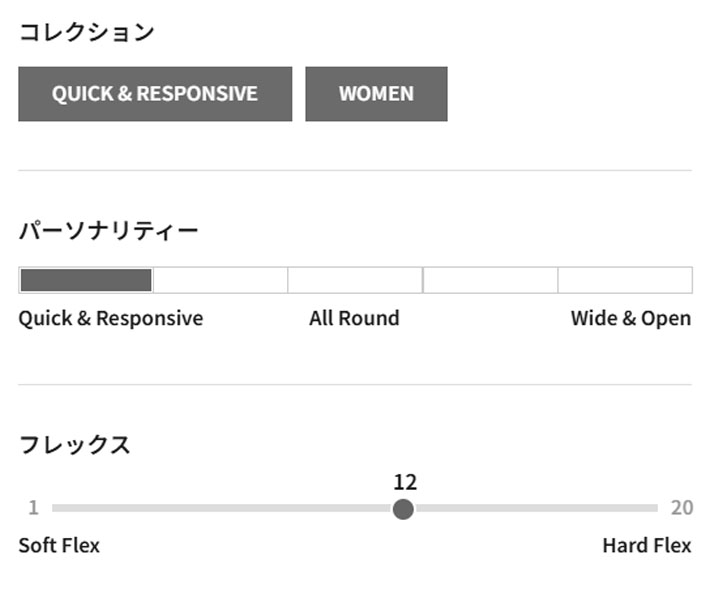The image size is (710, 589).
Task: Click the All Round scale label
Action: [354, 318]
